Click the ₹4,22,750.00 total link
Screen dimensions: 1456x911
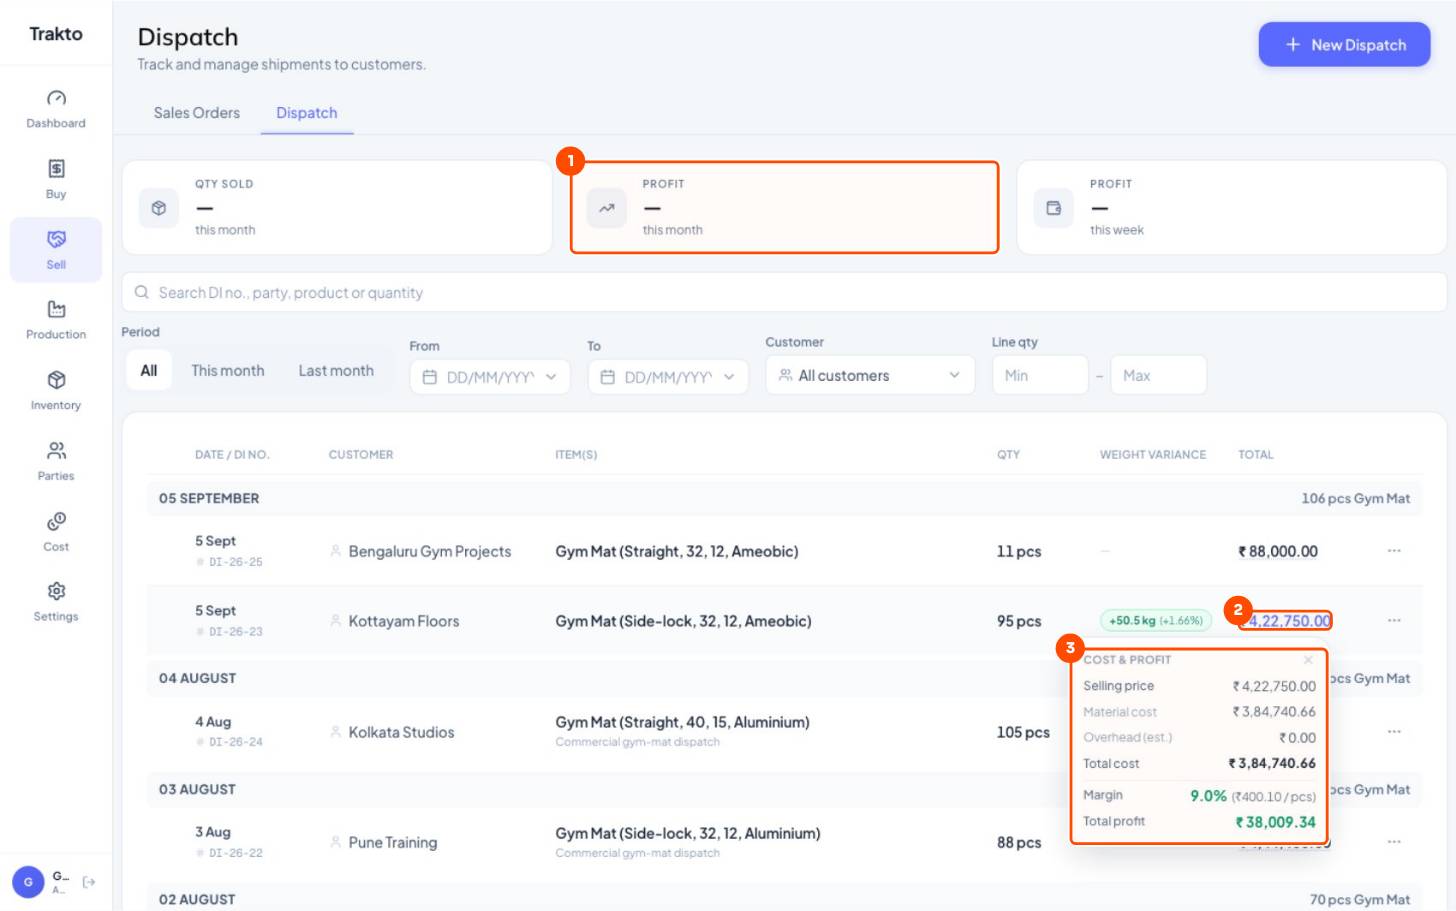click(1287, 621)
